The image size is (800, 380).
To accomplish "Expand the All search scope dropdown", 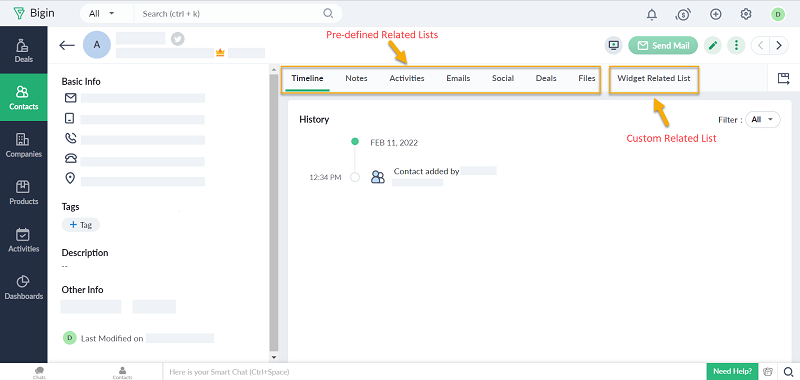I will (x=103, y=14).
